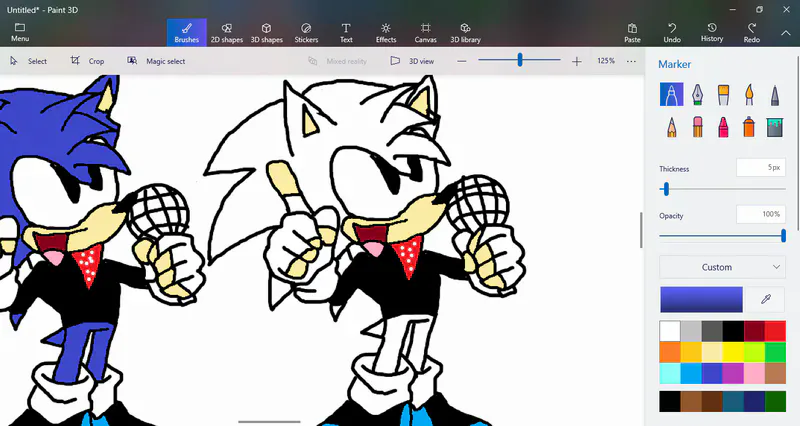Click the Undo button

[x=672, y=33]
